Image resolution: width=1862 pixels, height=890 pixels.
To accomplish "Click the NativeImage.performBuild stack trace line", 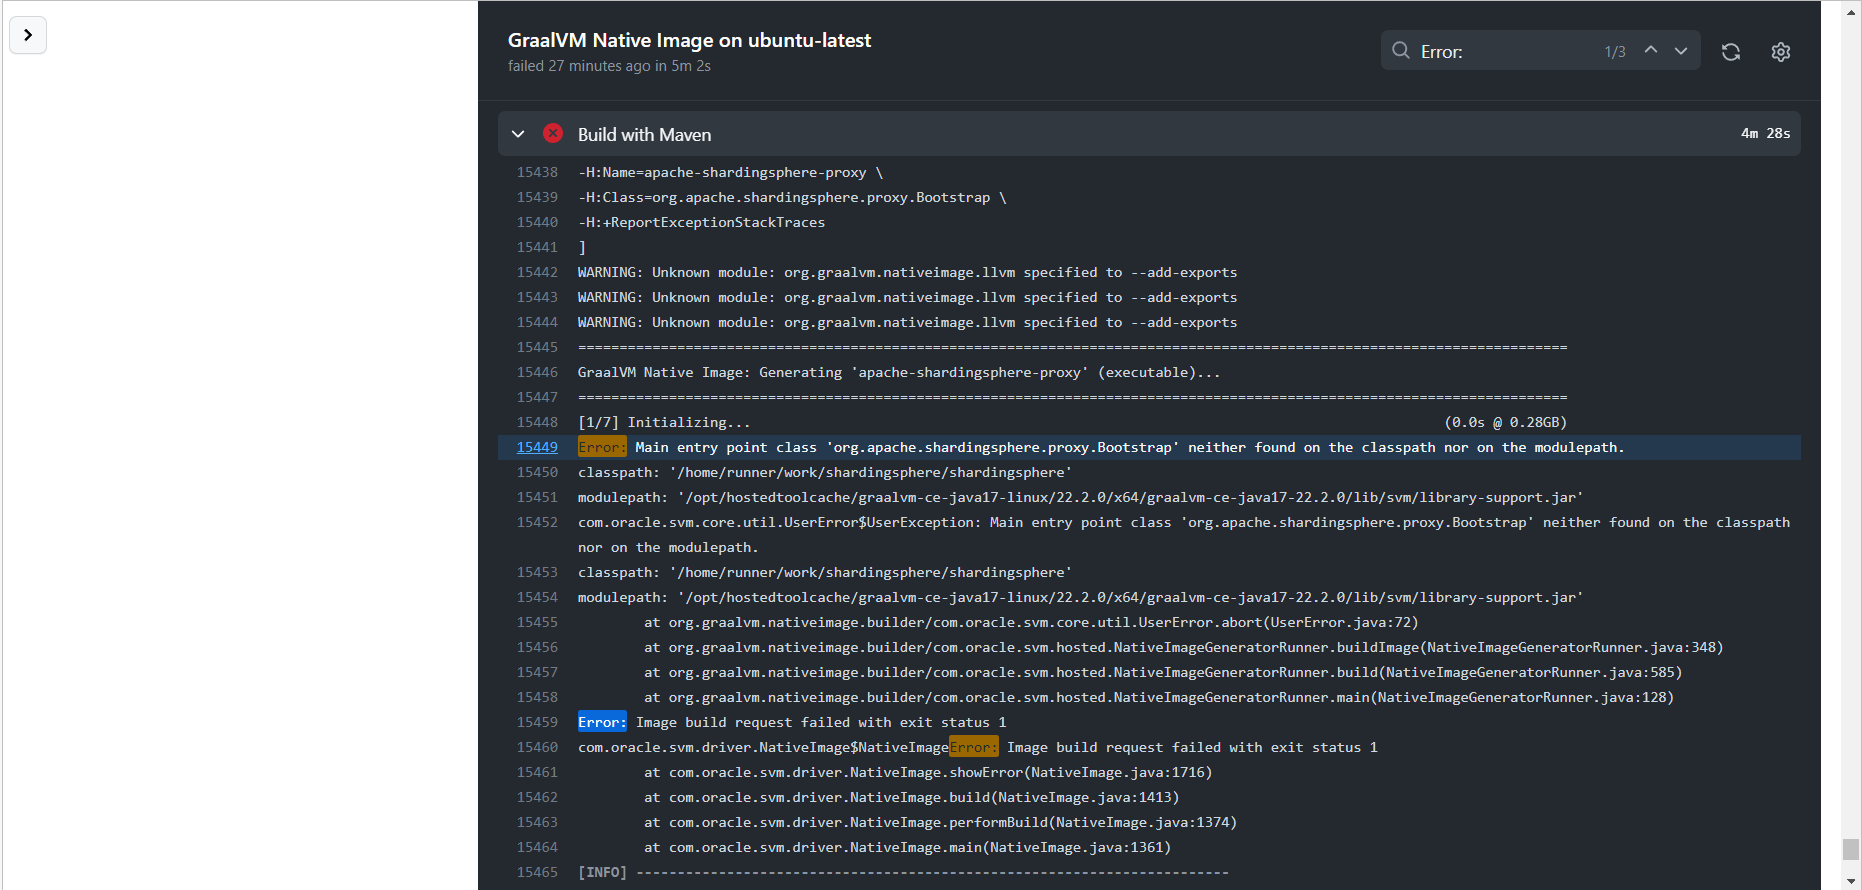I will coord(940,822).
